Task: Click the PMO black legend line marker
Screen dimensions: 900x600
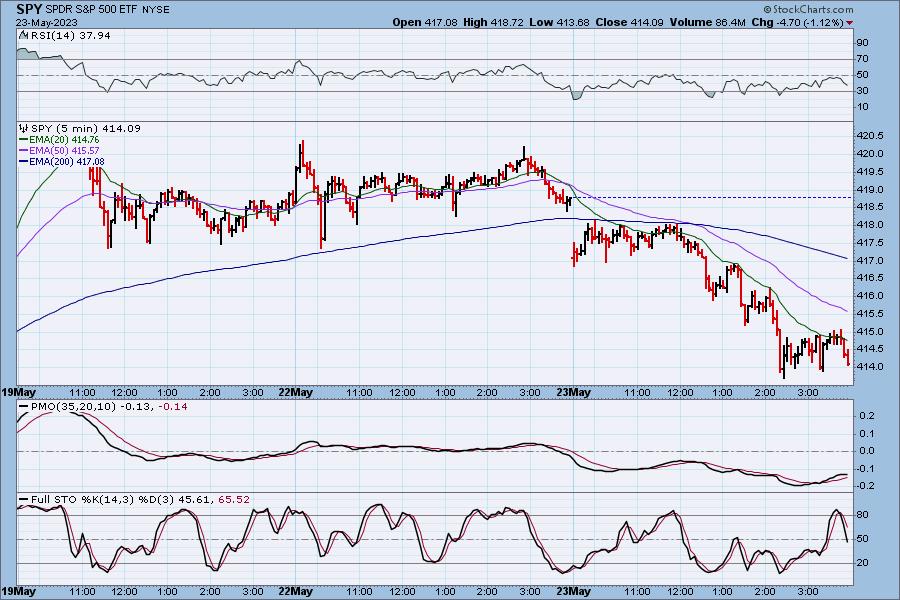Action: (24, 407)
